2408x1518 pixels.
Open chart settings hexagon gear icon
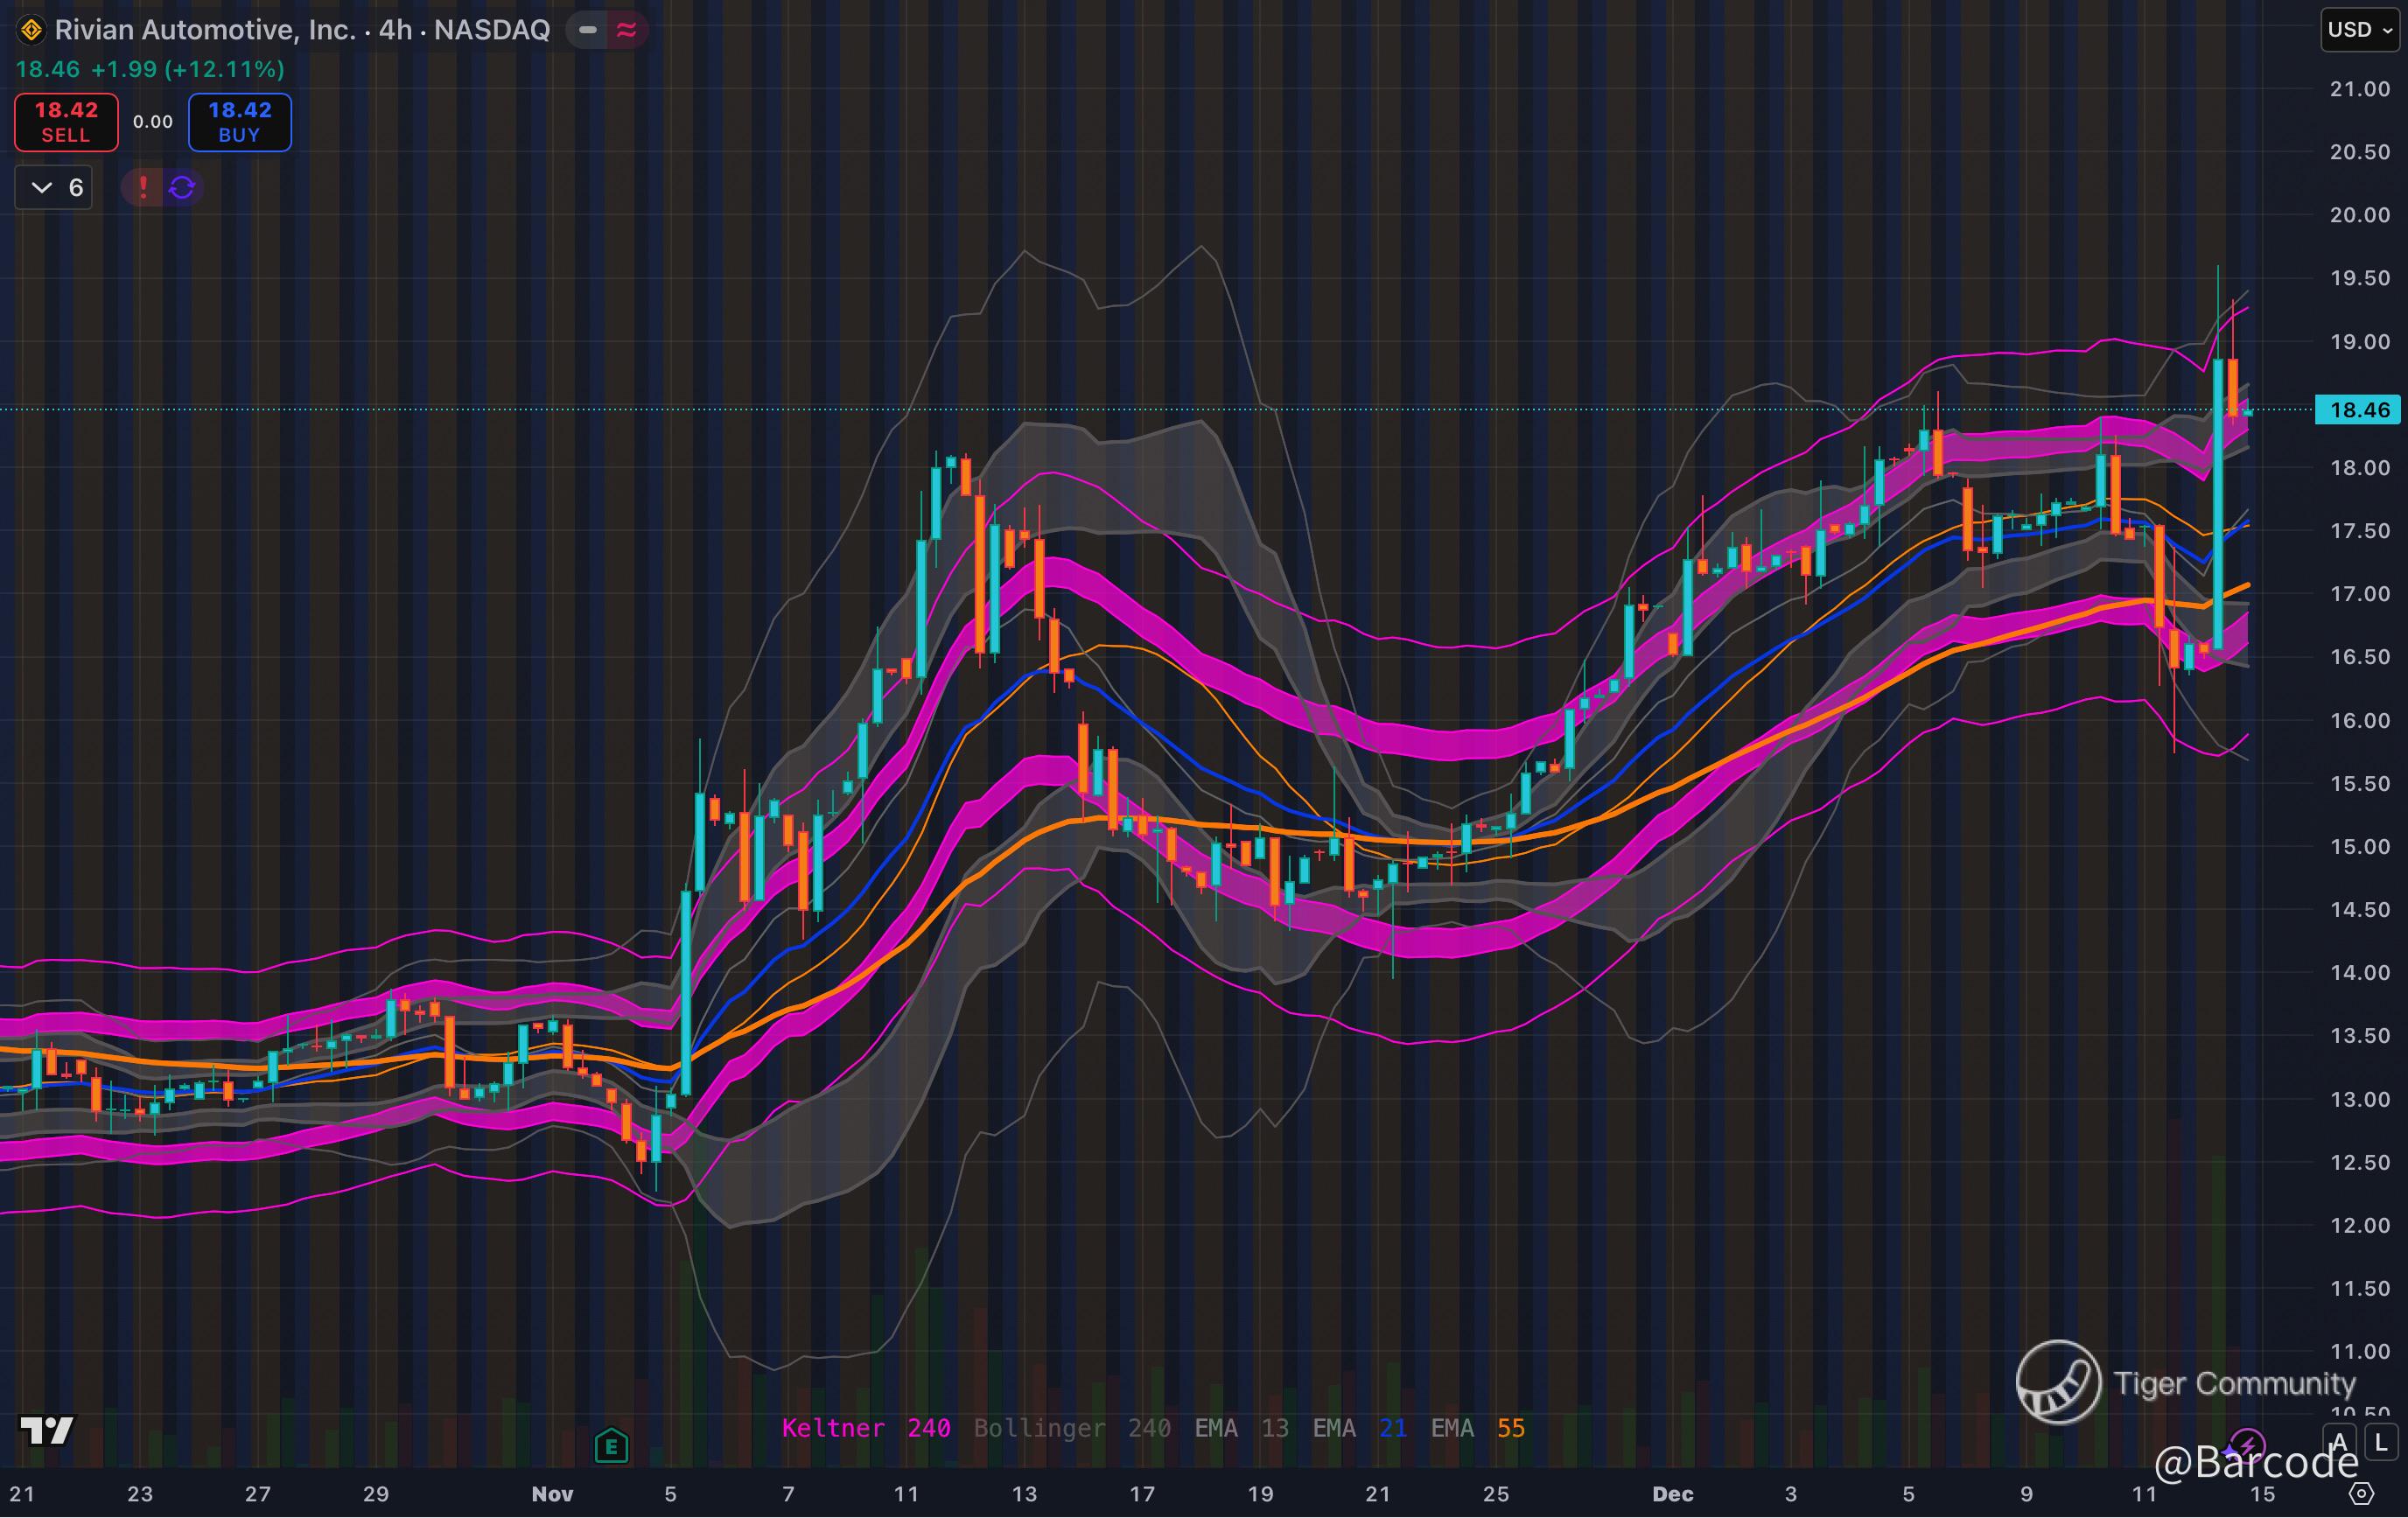(2361, 1494)
